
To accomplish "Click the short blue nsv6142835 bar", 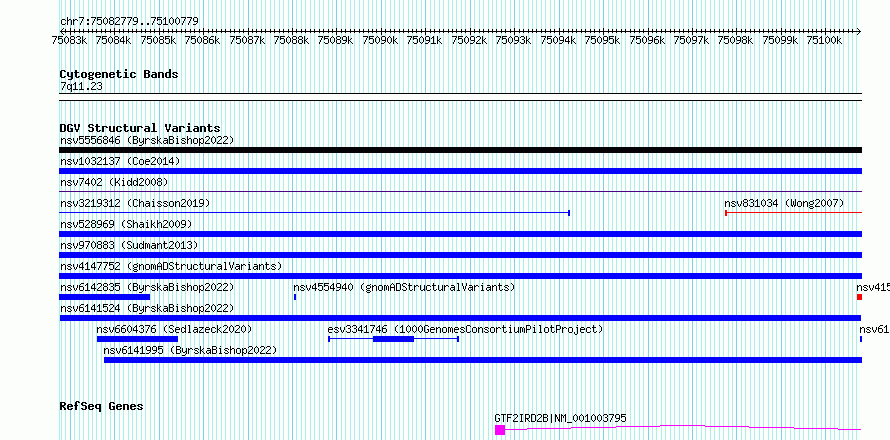I will click(104, 297).
